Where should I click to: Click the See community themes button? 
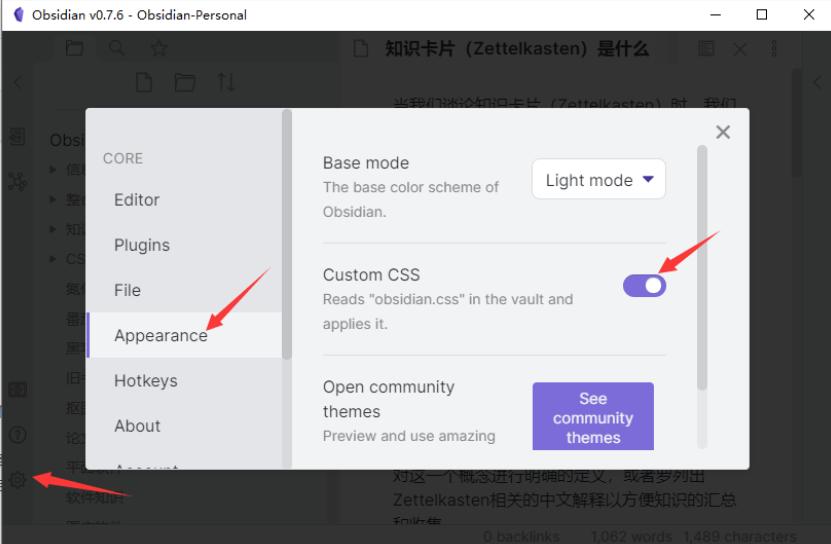coord(593,417)
